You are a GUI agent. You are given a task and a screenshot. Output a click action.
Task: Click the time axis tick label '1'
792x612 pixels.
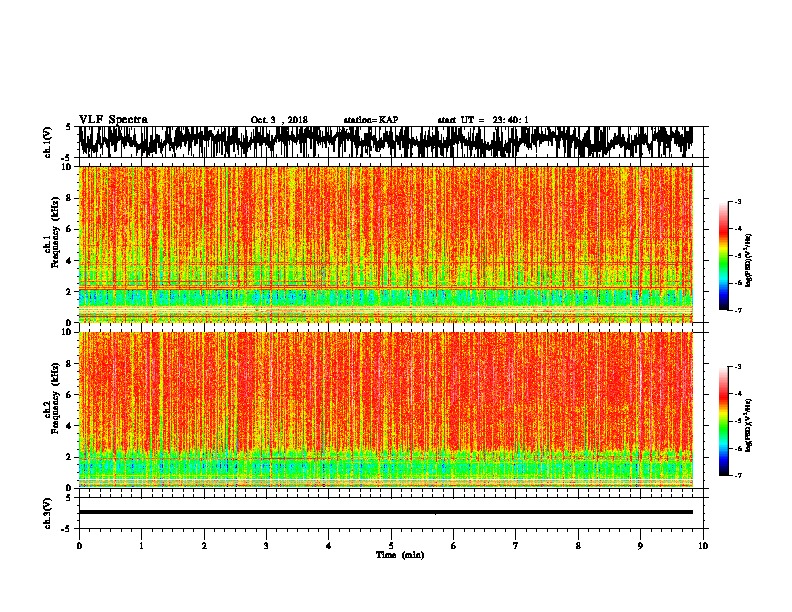141,545
